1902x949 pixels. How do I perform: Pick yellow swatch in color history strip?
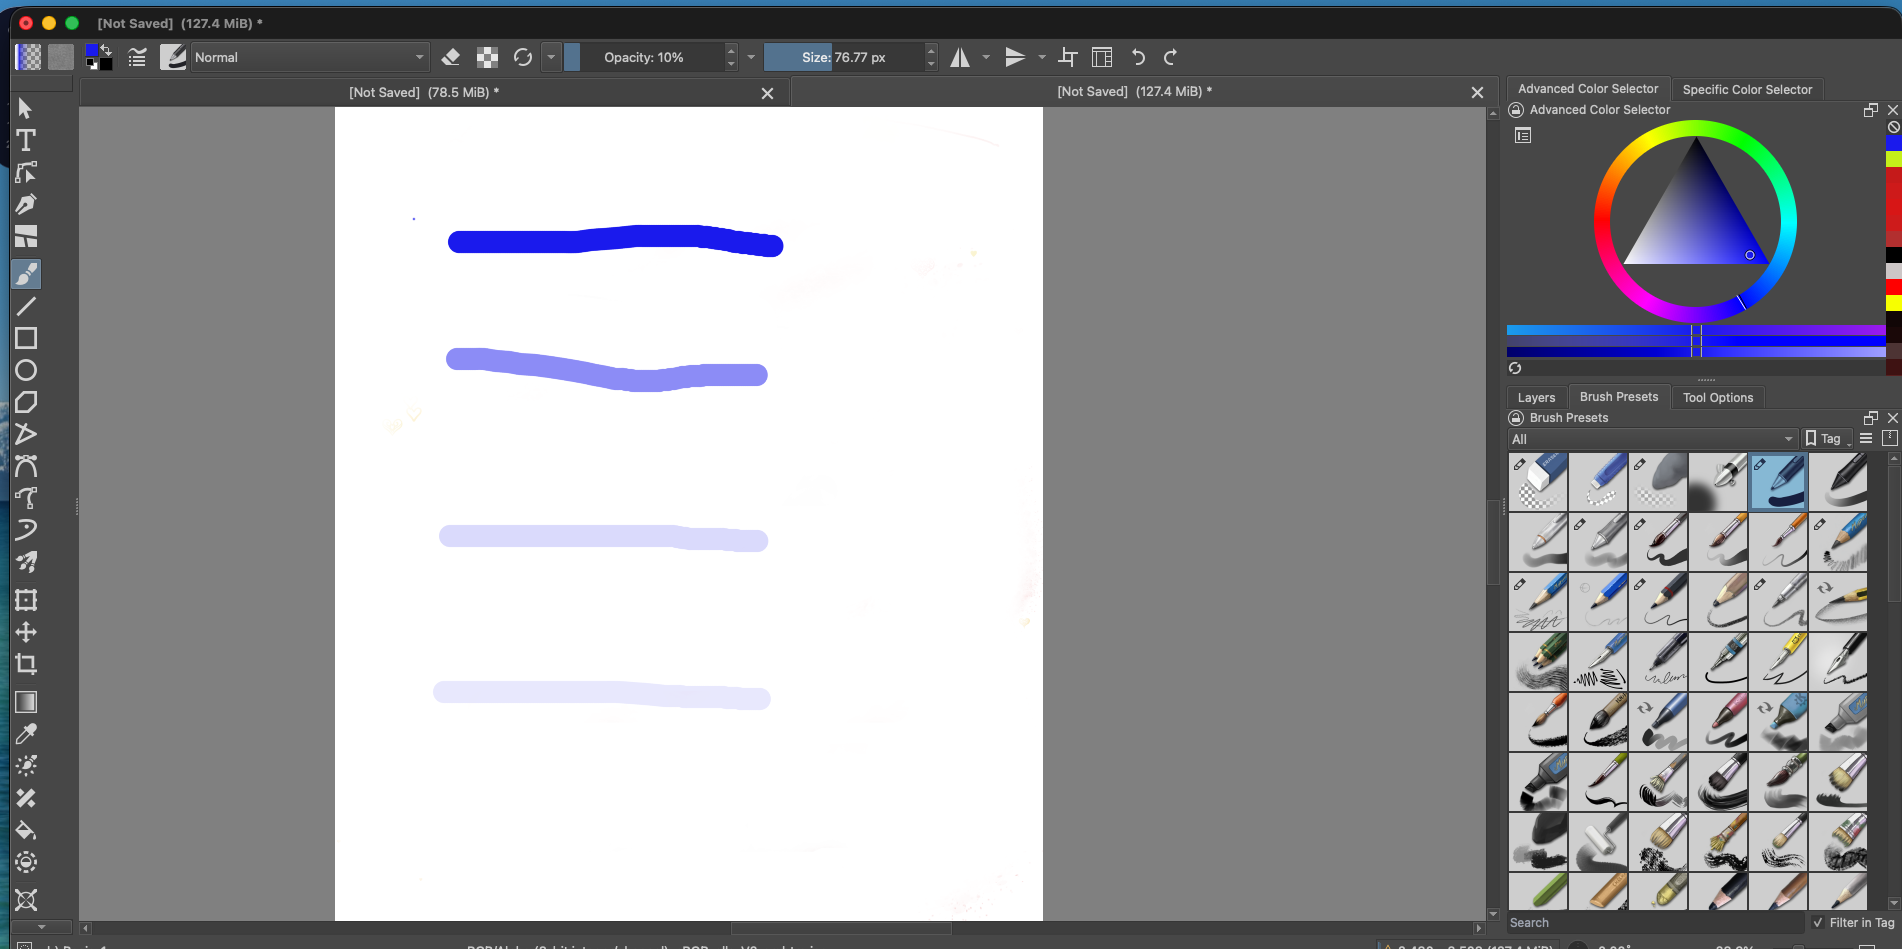pyautogui.click(x=1893, y=303)
